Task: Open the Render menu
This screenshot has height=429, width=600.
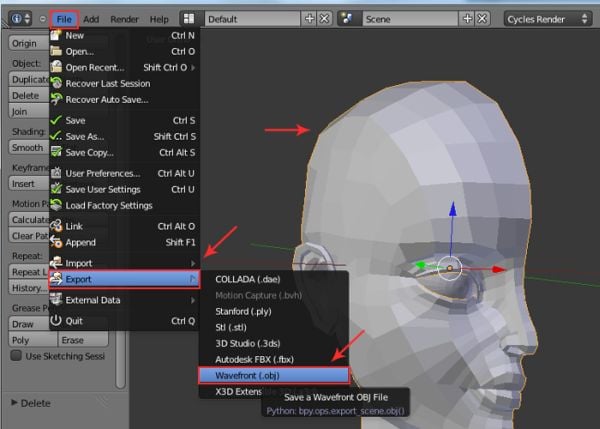Action: coord(125,19)
